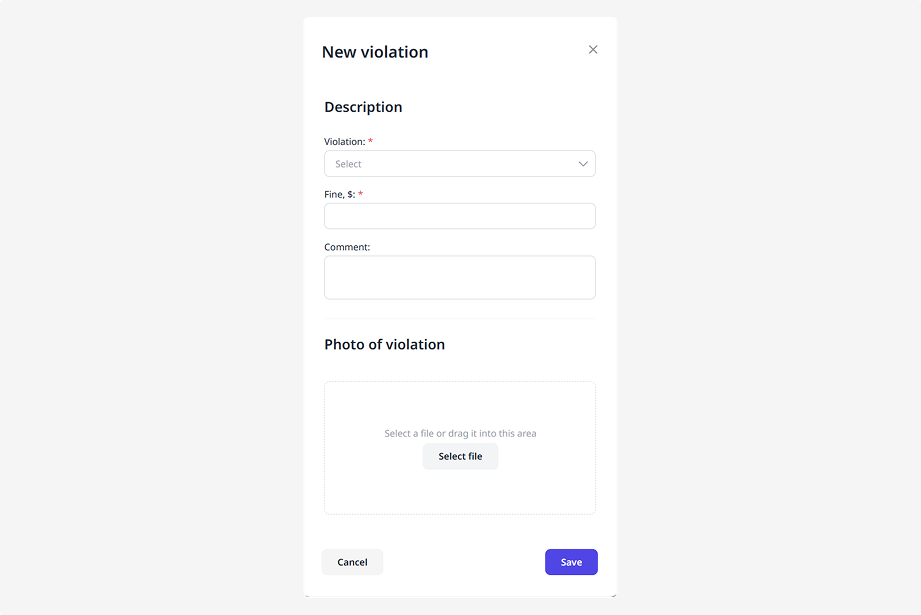Cancel the new violation form
The image size is (921, 615).
(x=352, y=562)
